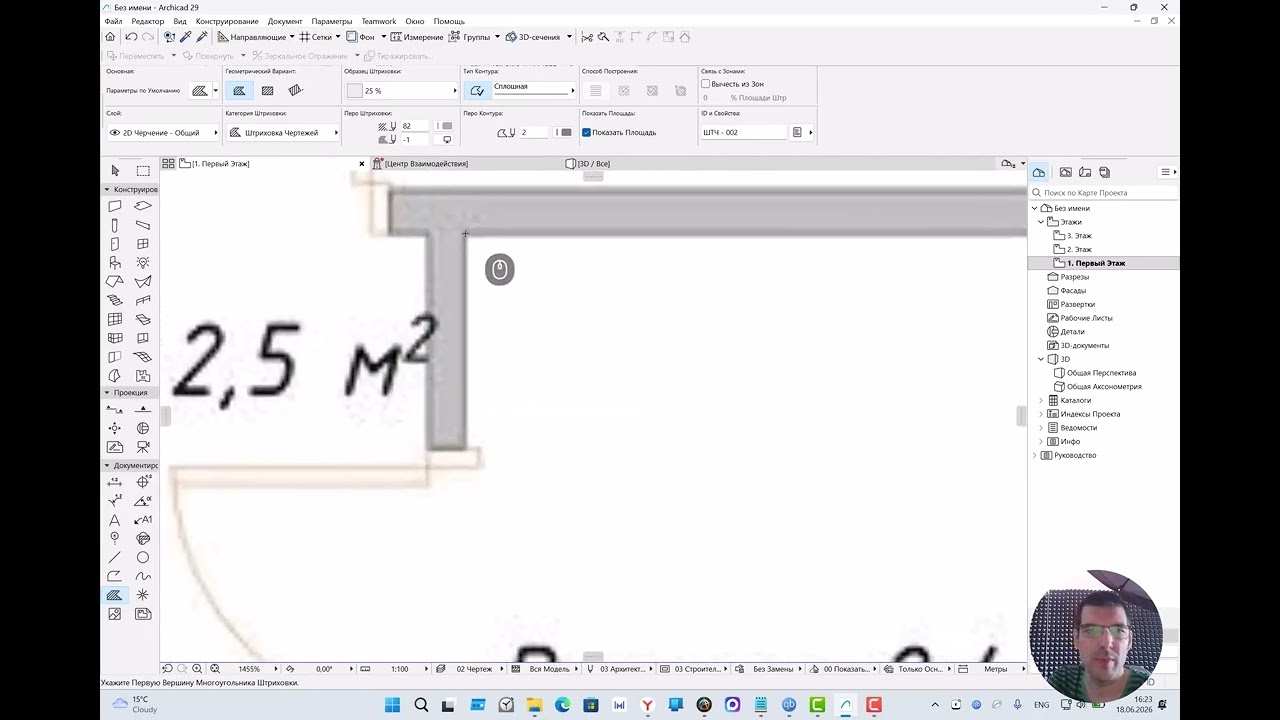Select the Object chair tool
Image resolution: width=1280 pixels, height=720 pixels.
(x=115, y=263)
